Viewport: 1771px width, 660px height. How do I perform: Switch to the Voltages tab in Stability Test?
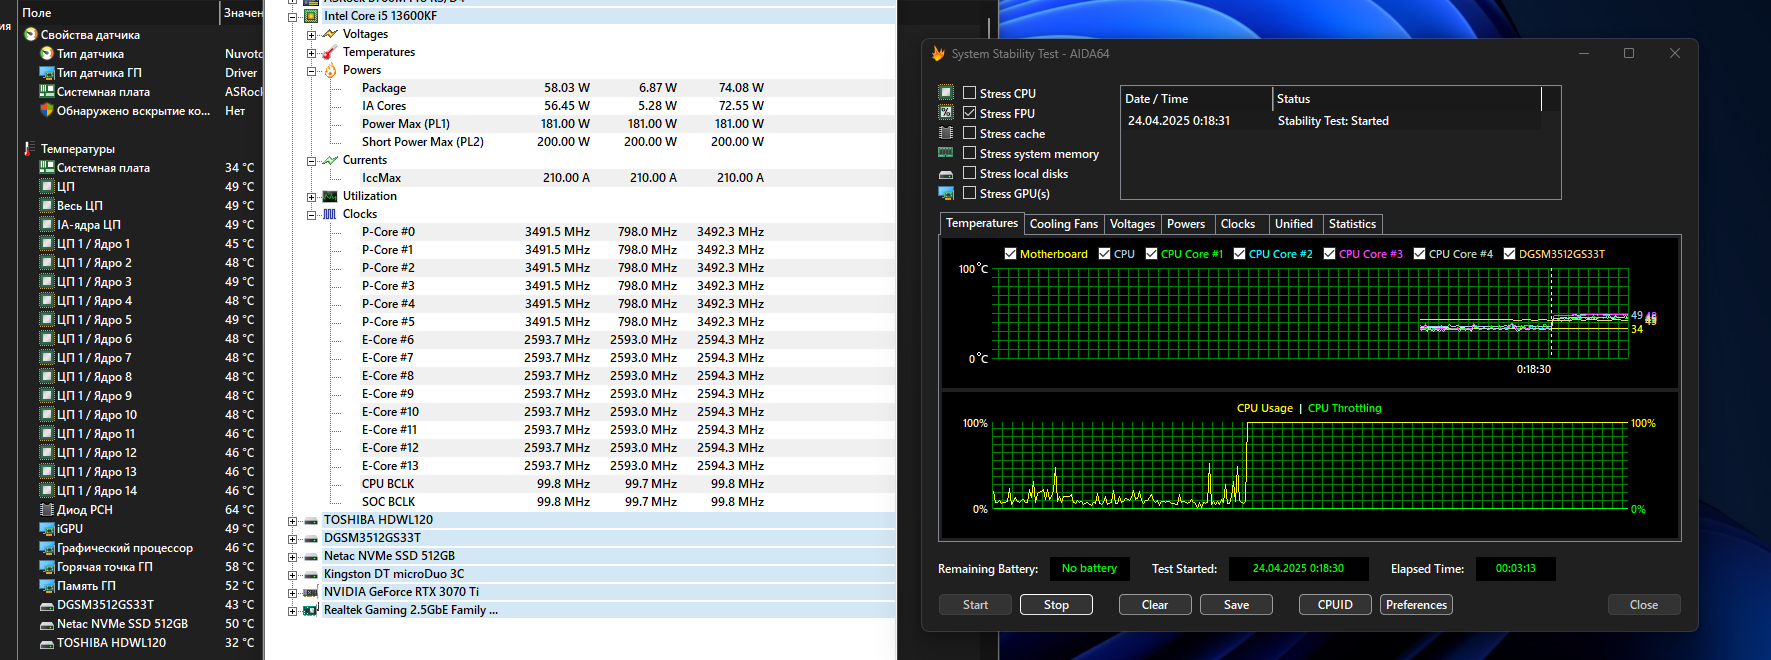click(1132, 224)
